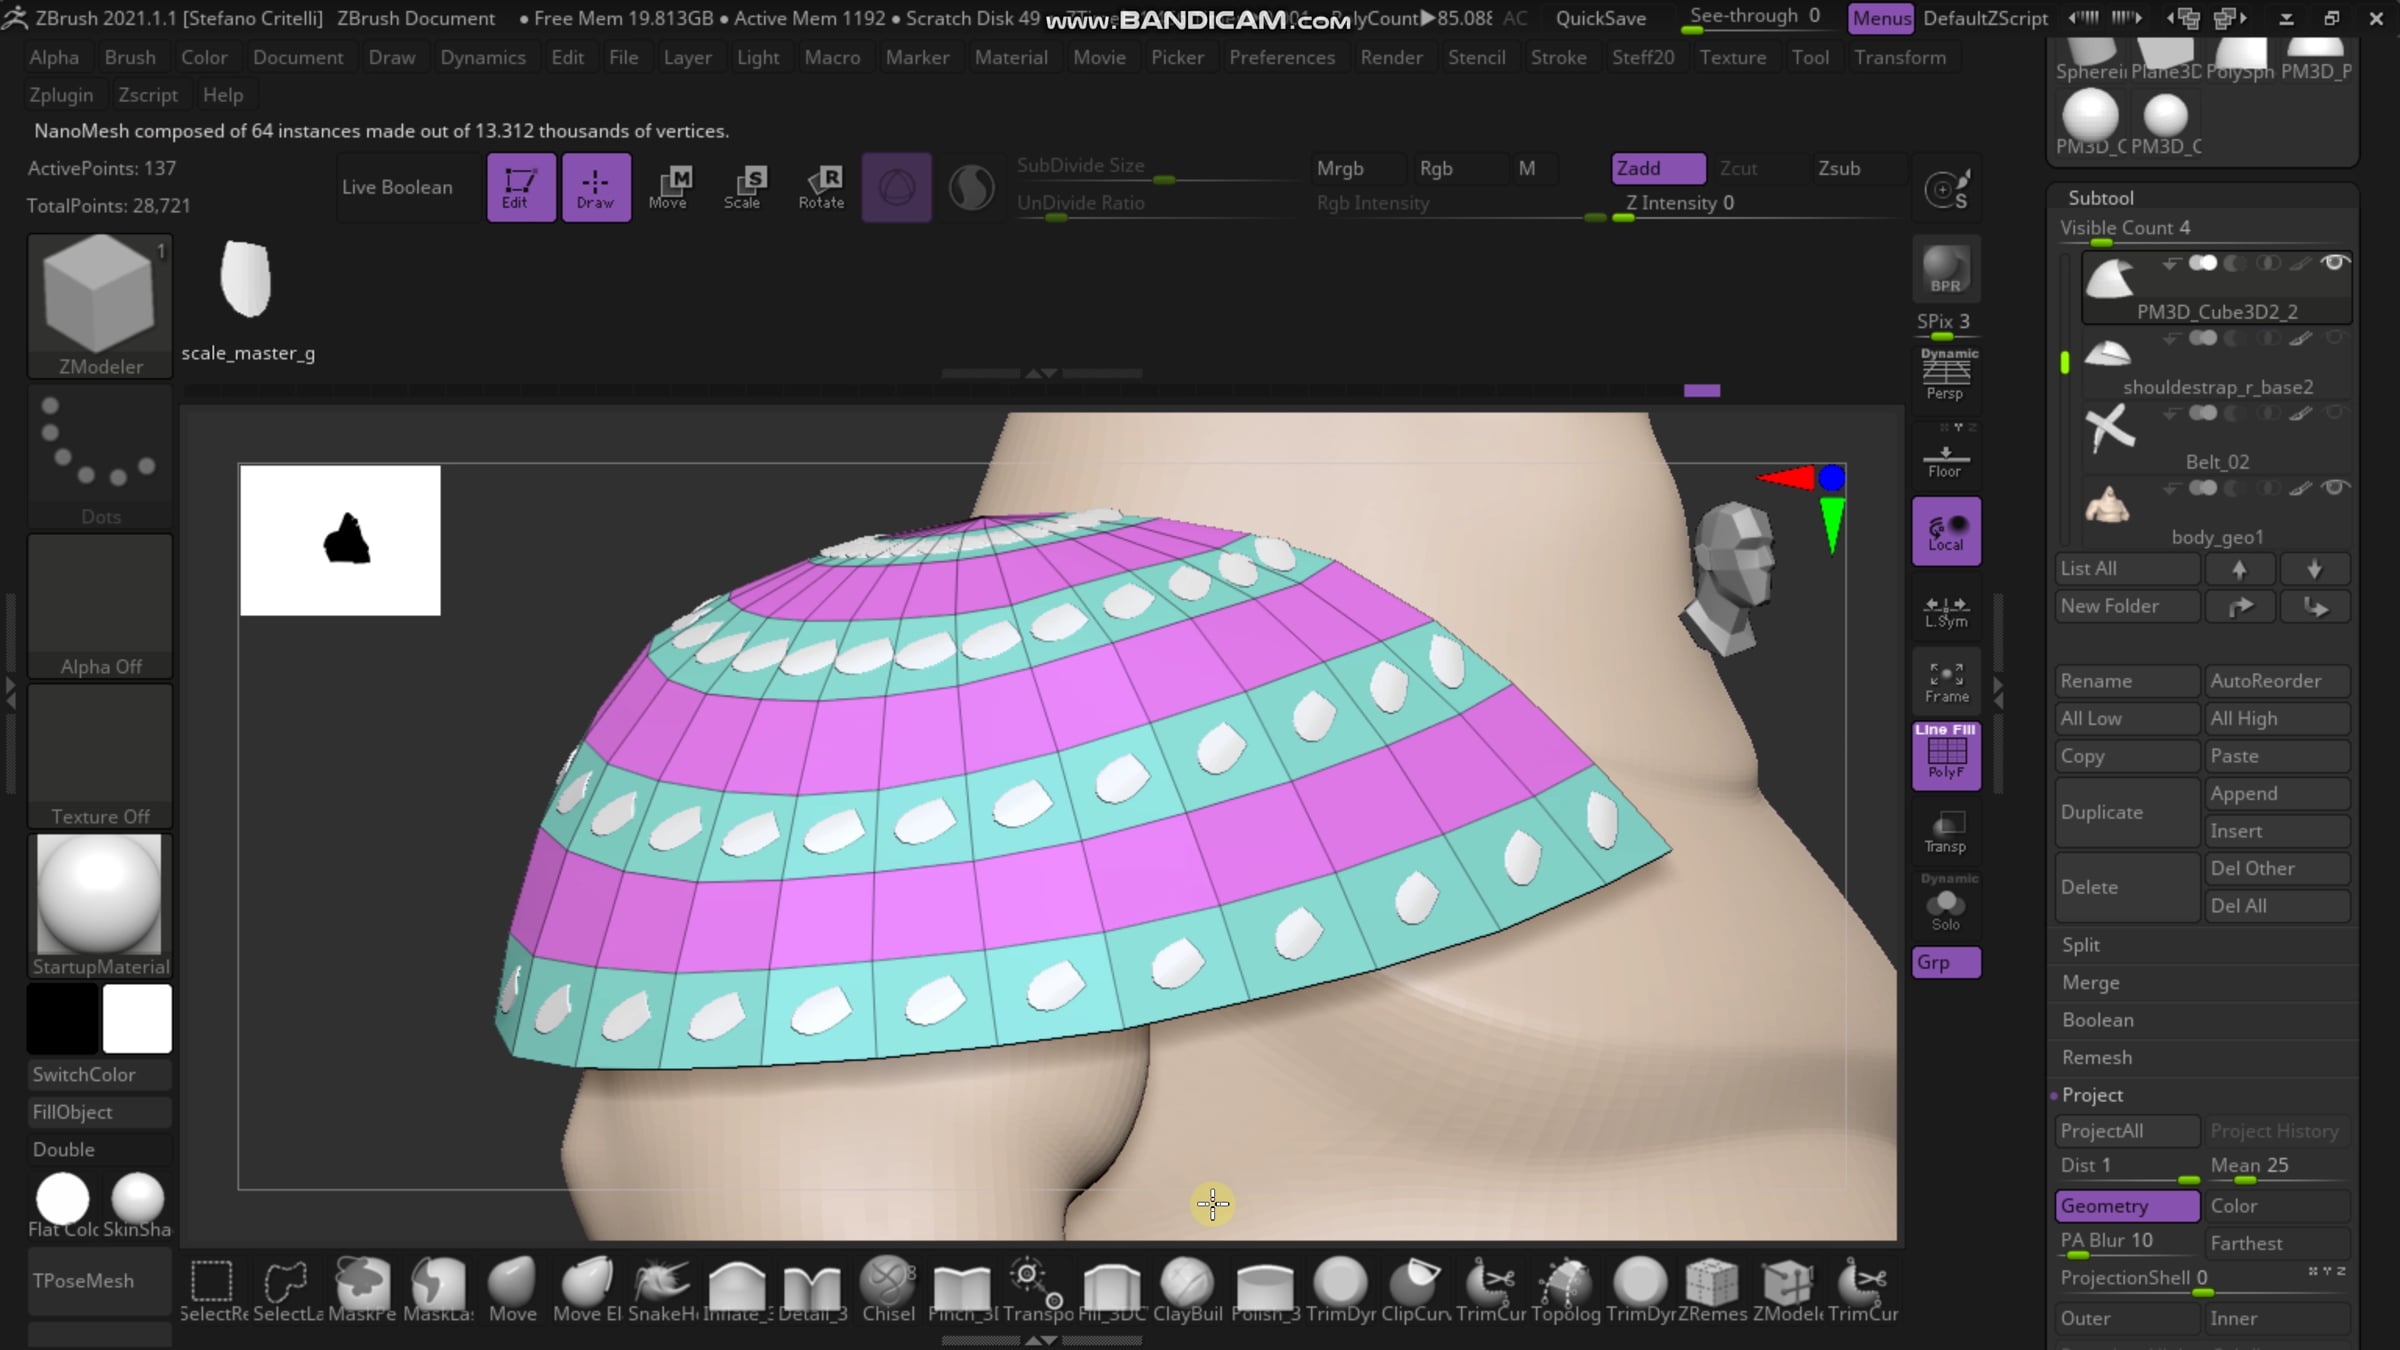Toggle visibility eye of PM3D_Cube3D2_2 subtool

click(2335, 263)
